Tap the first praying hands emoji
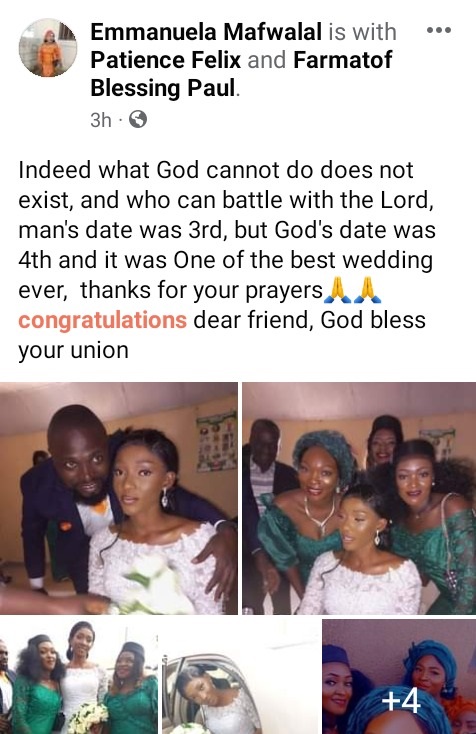Screen dimensions: 476x734 (337, 290)
